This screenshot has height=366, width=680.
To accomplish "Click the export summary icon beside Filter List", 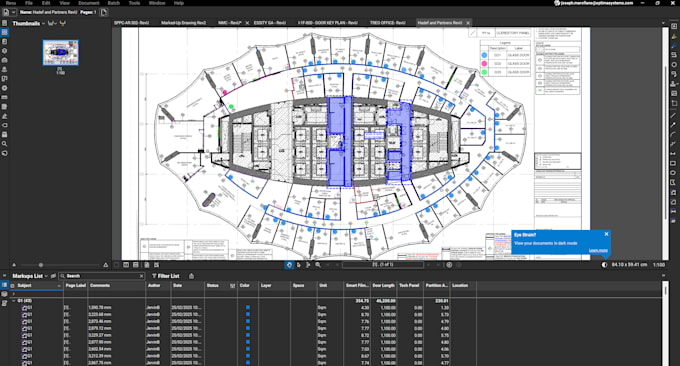I will [x=191, y=276].
